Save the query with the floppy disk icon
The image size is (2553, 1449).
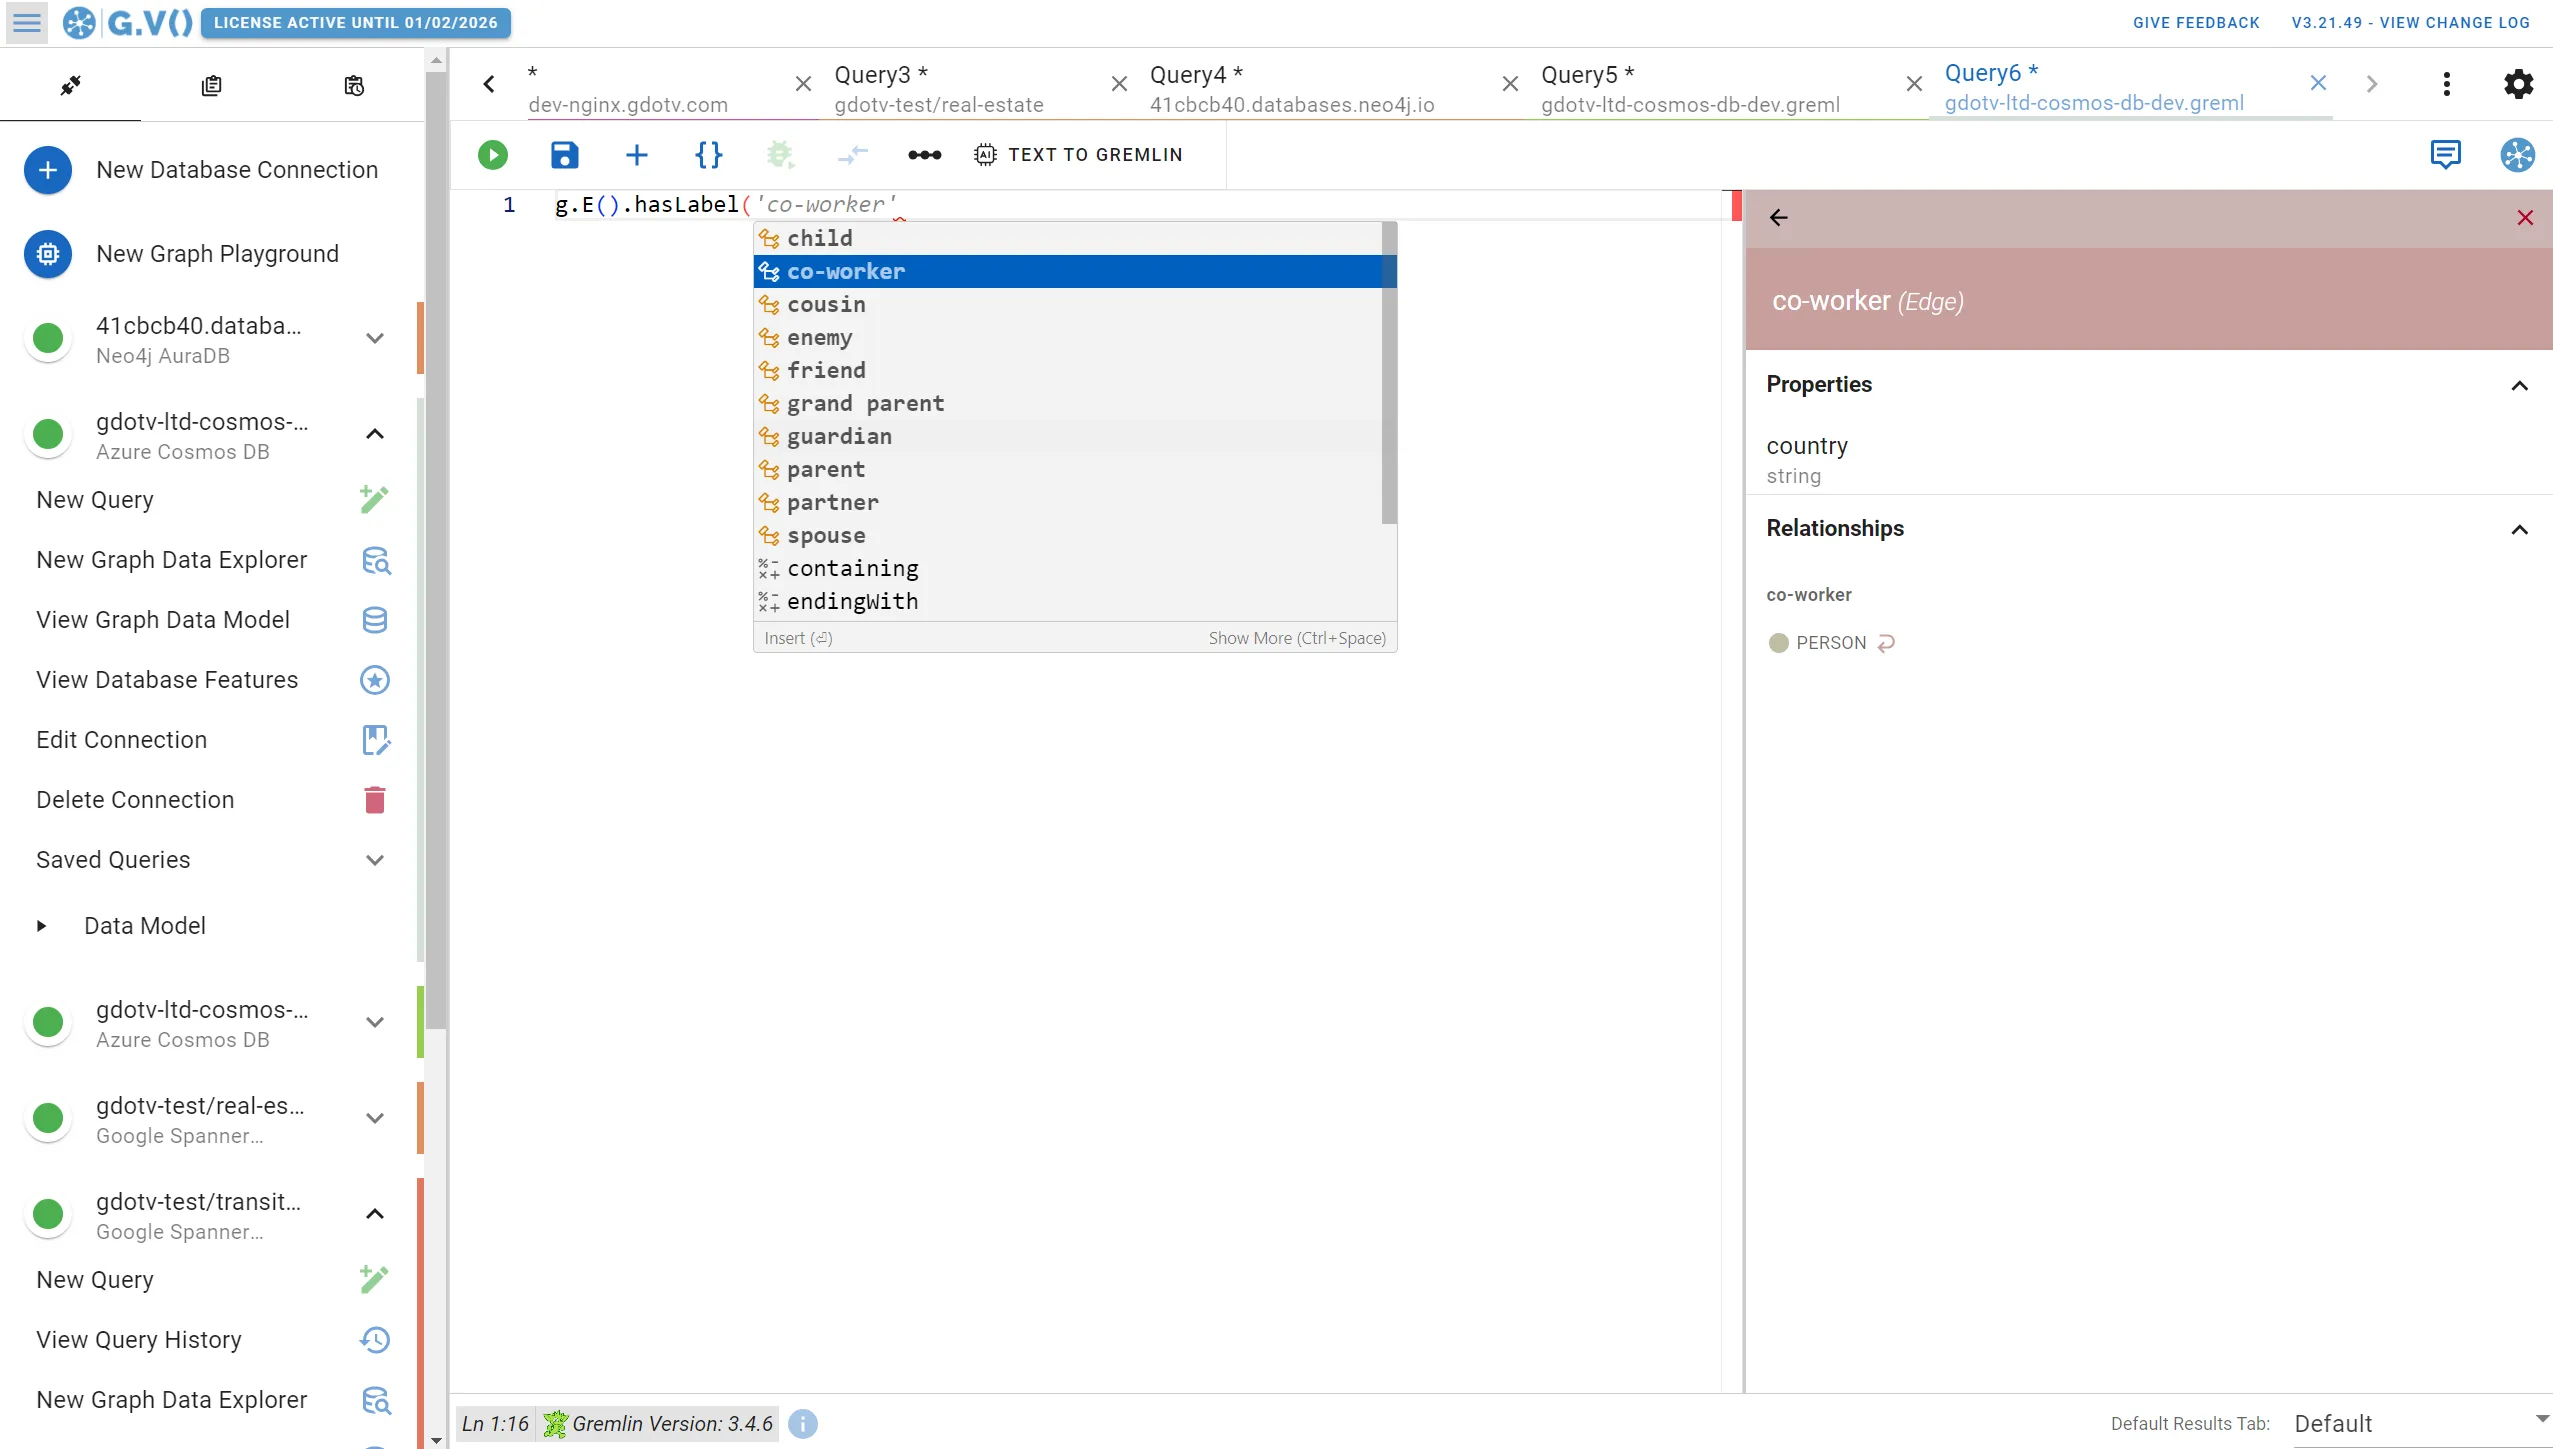point(564,155)
